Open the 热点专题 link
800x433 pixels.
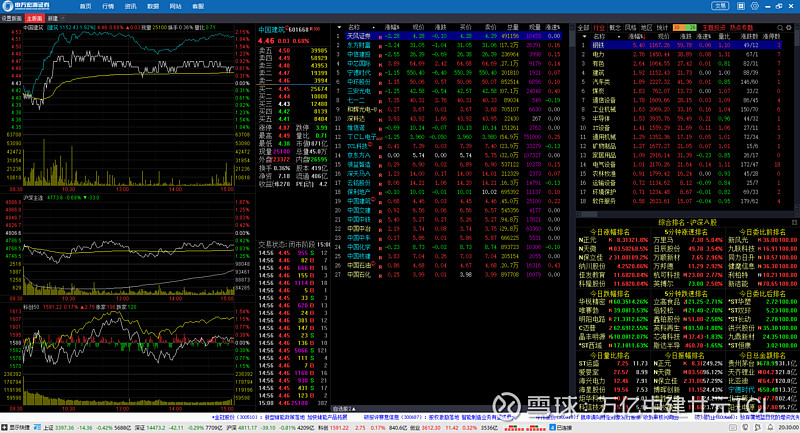pyautogui.click(x=741, y=28)
